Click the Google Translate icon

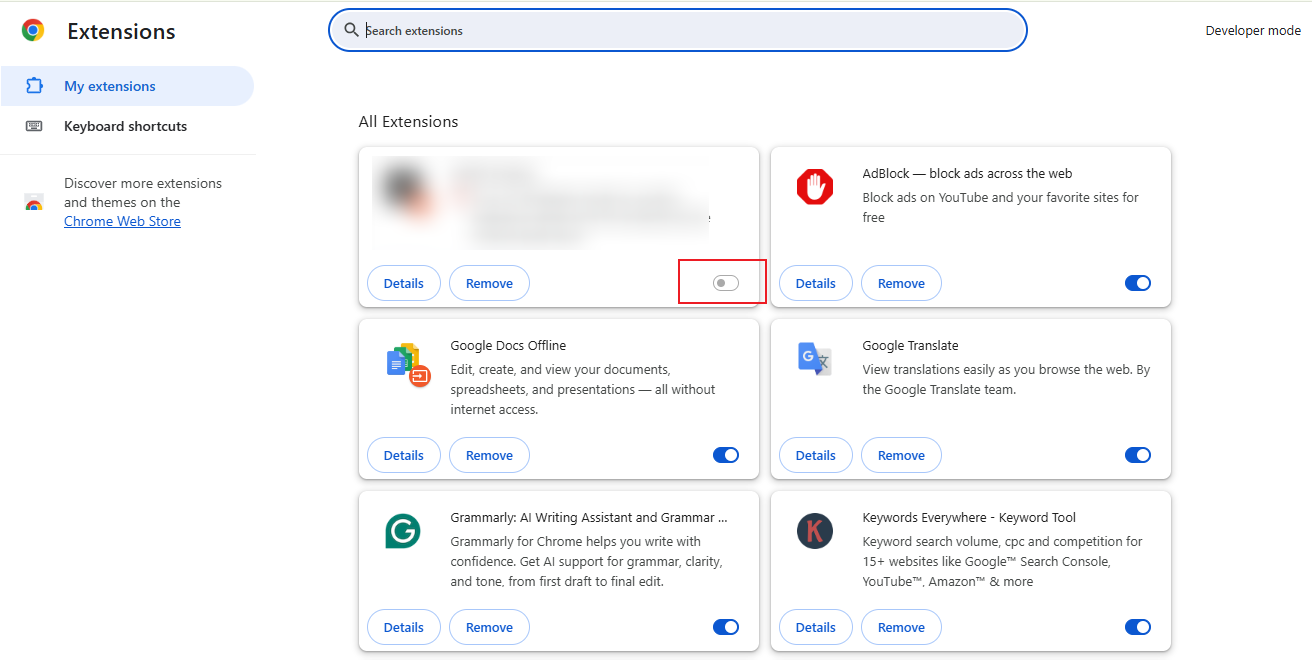pos(815,358)
